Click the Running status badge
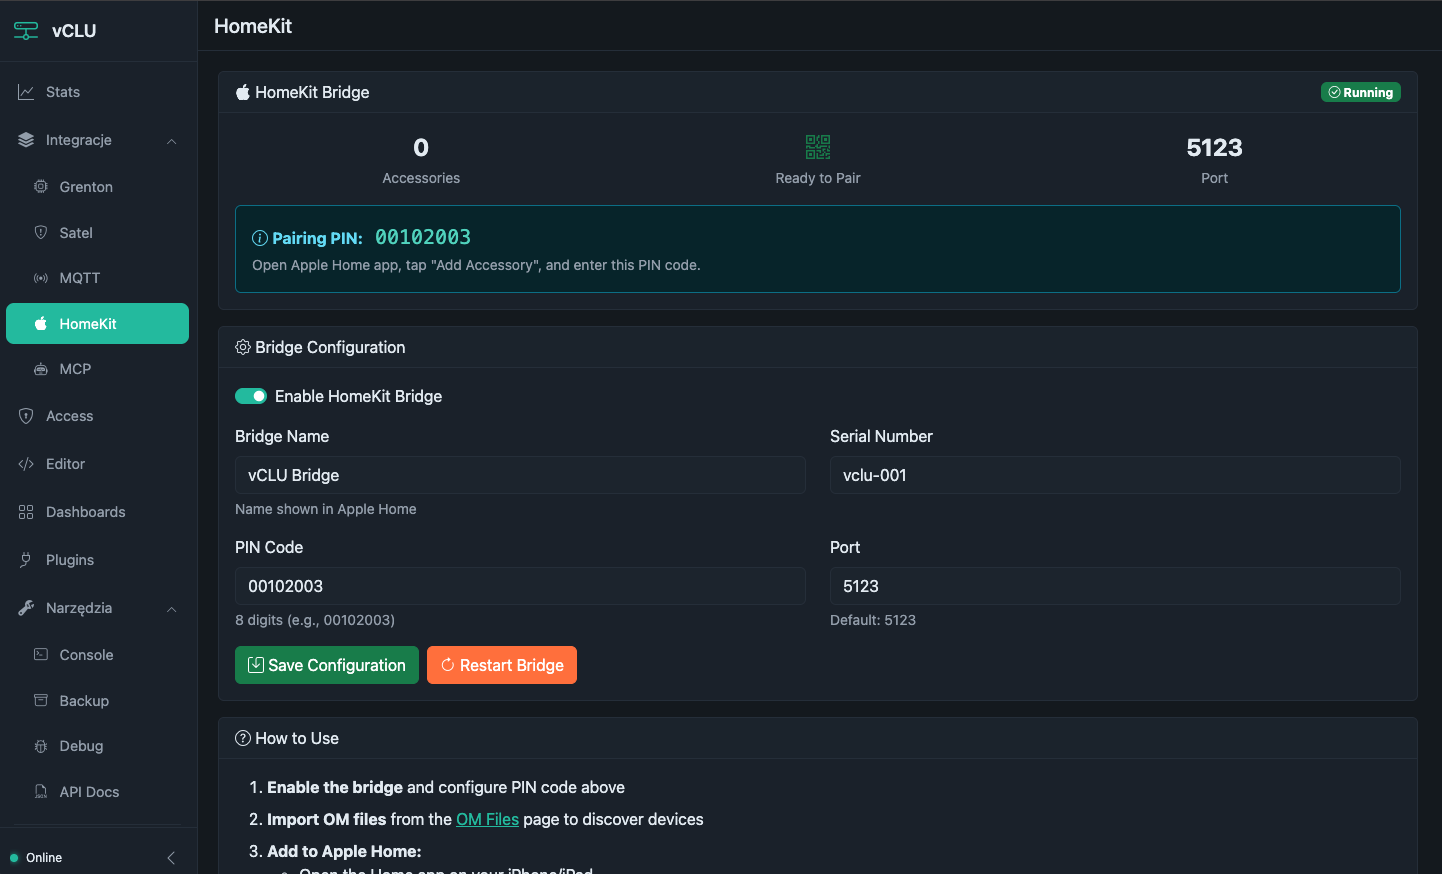This screenshot has width=1442, height=874. tap(1361, 92)
